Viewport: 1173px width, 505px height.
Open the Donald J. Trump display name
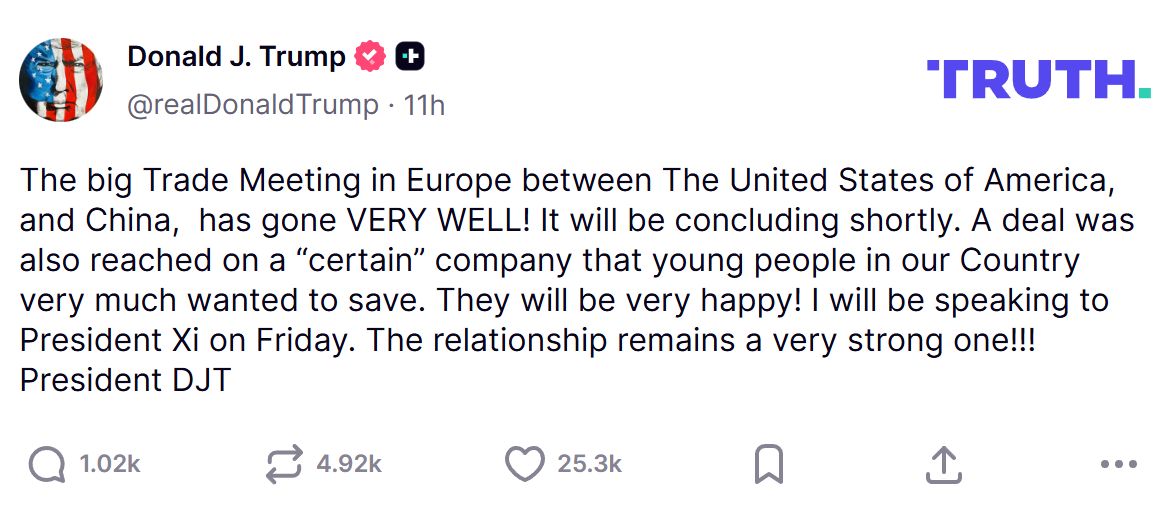coord(236,57)
